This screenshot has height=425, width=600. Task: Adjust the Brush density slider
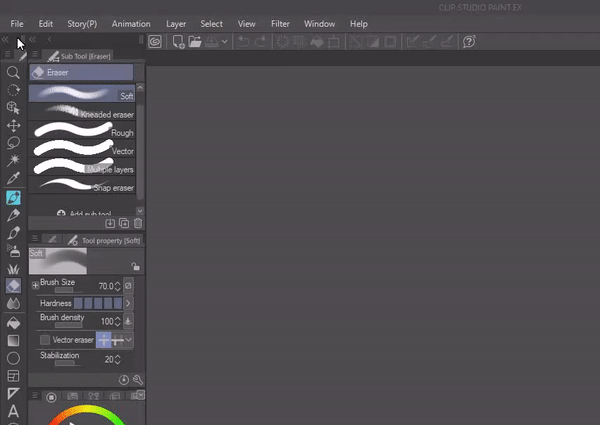tap(68, 326)
